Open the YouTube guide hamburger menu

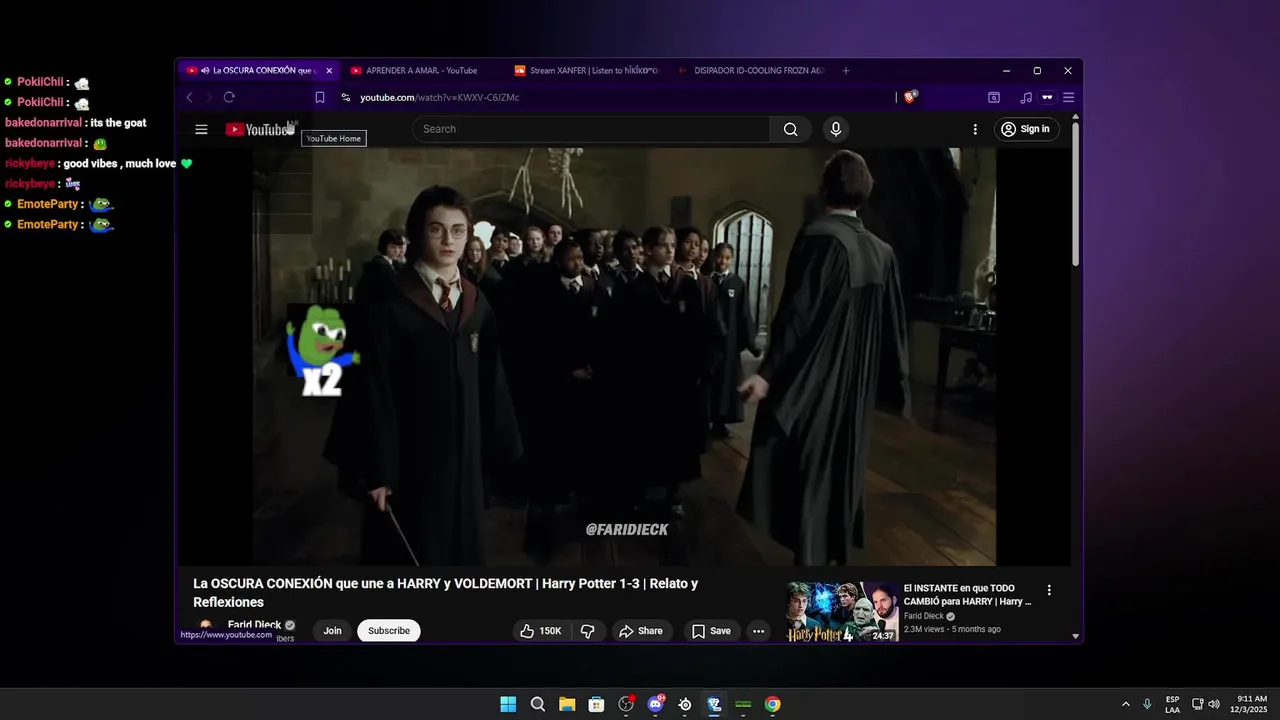(x=201, y=129)
